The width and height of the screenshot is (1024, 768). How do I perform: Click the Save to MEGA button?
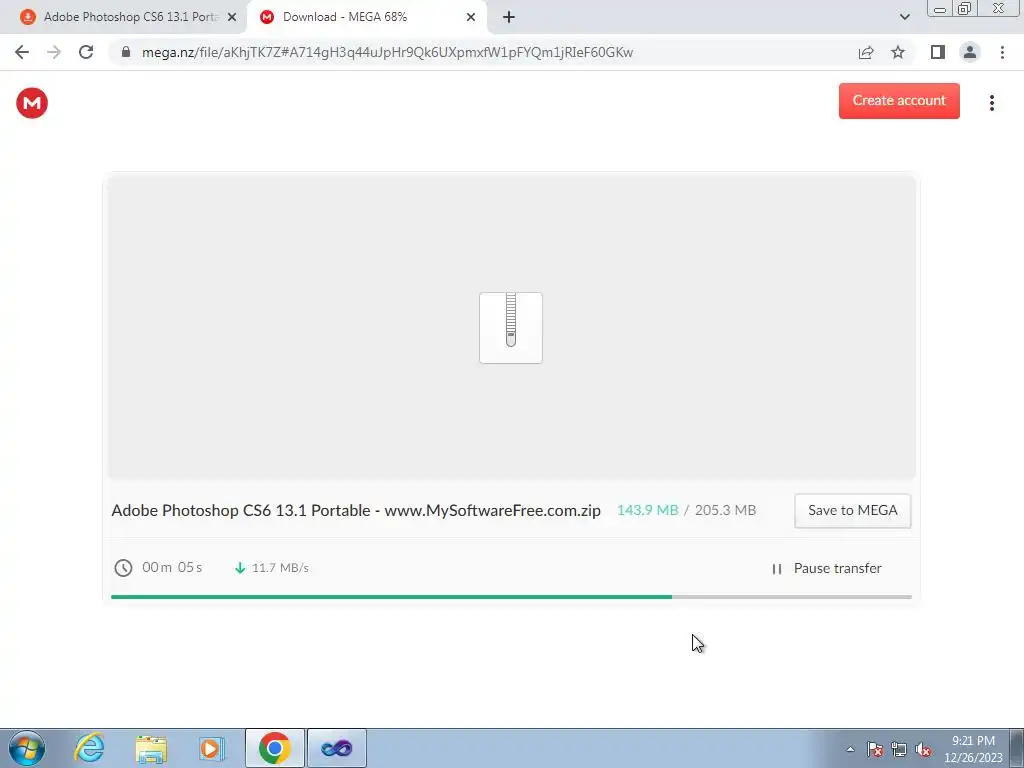pos(853,511)
